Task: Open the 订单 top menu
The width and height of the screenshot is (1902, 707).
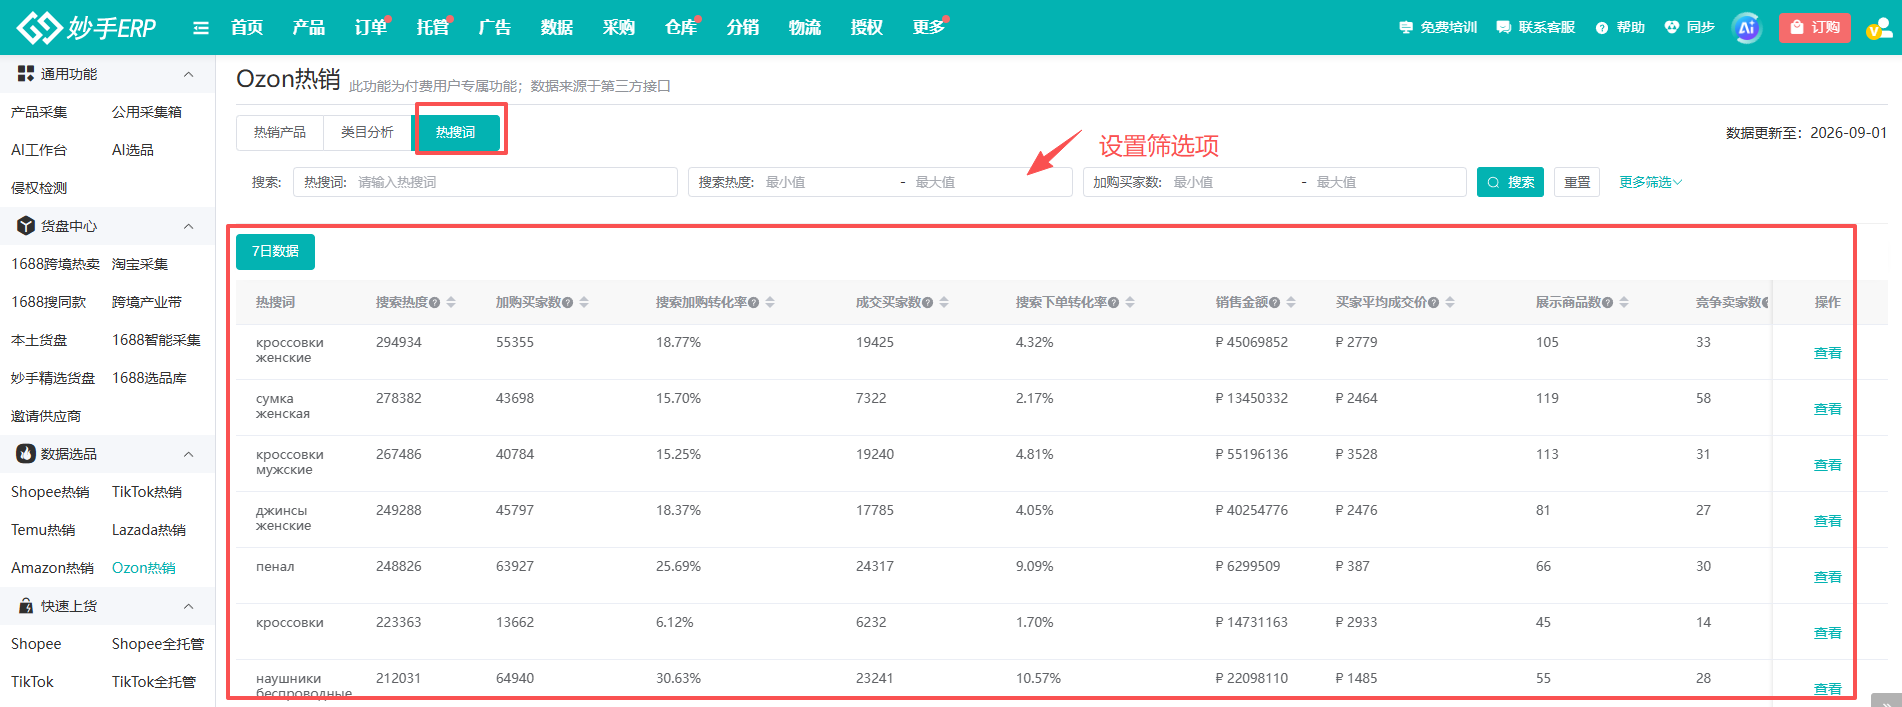Action: (x=371, y=27)
